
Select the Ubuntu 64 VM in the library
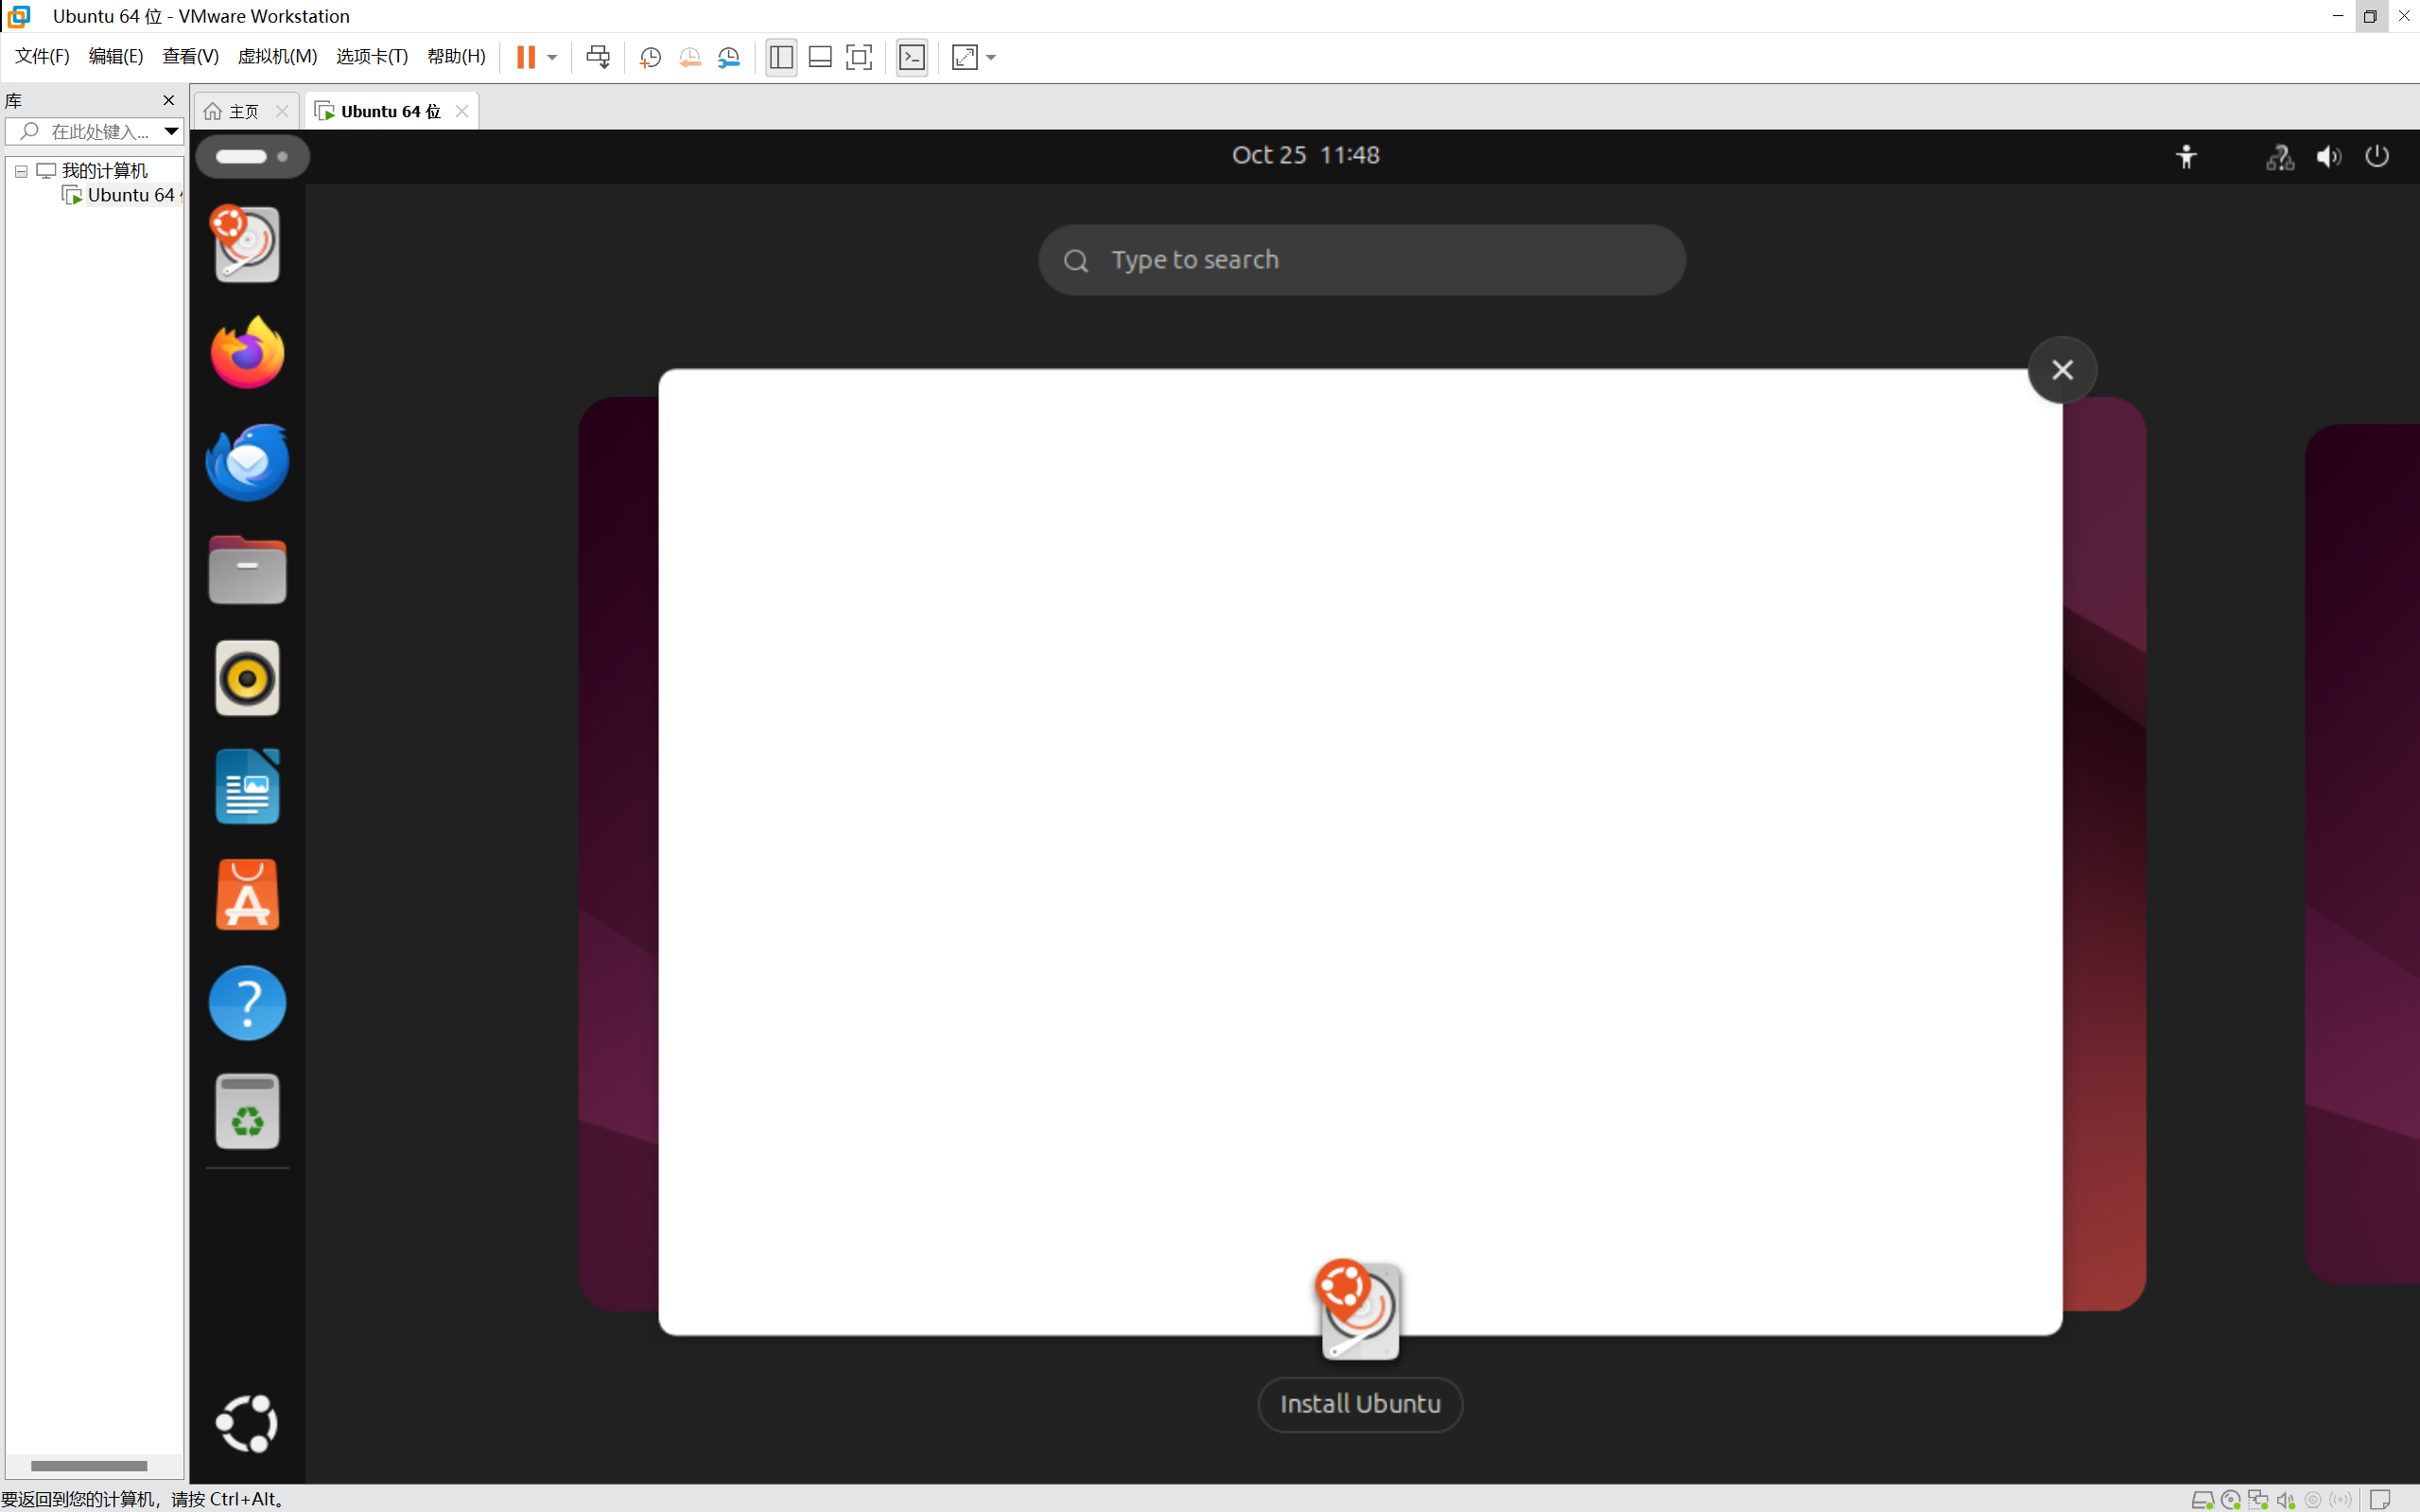123,195
